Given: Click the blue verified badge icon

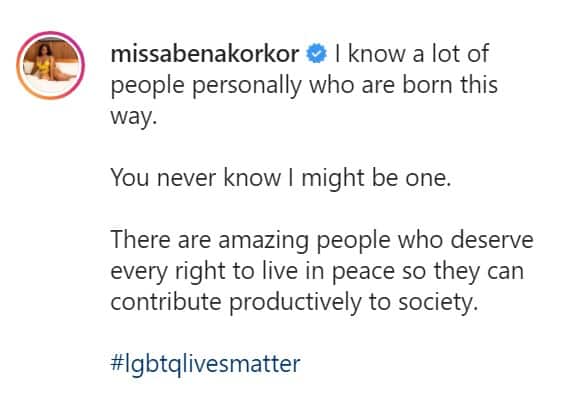Looking at the screenshot, I should tap(316, 54).
